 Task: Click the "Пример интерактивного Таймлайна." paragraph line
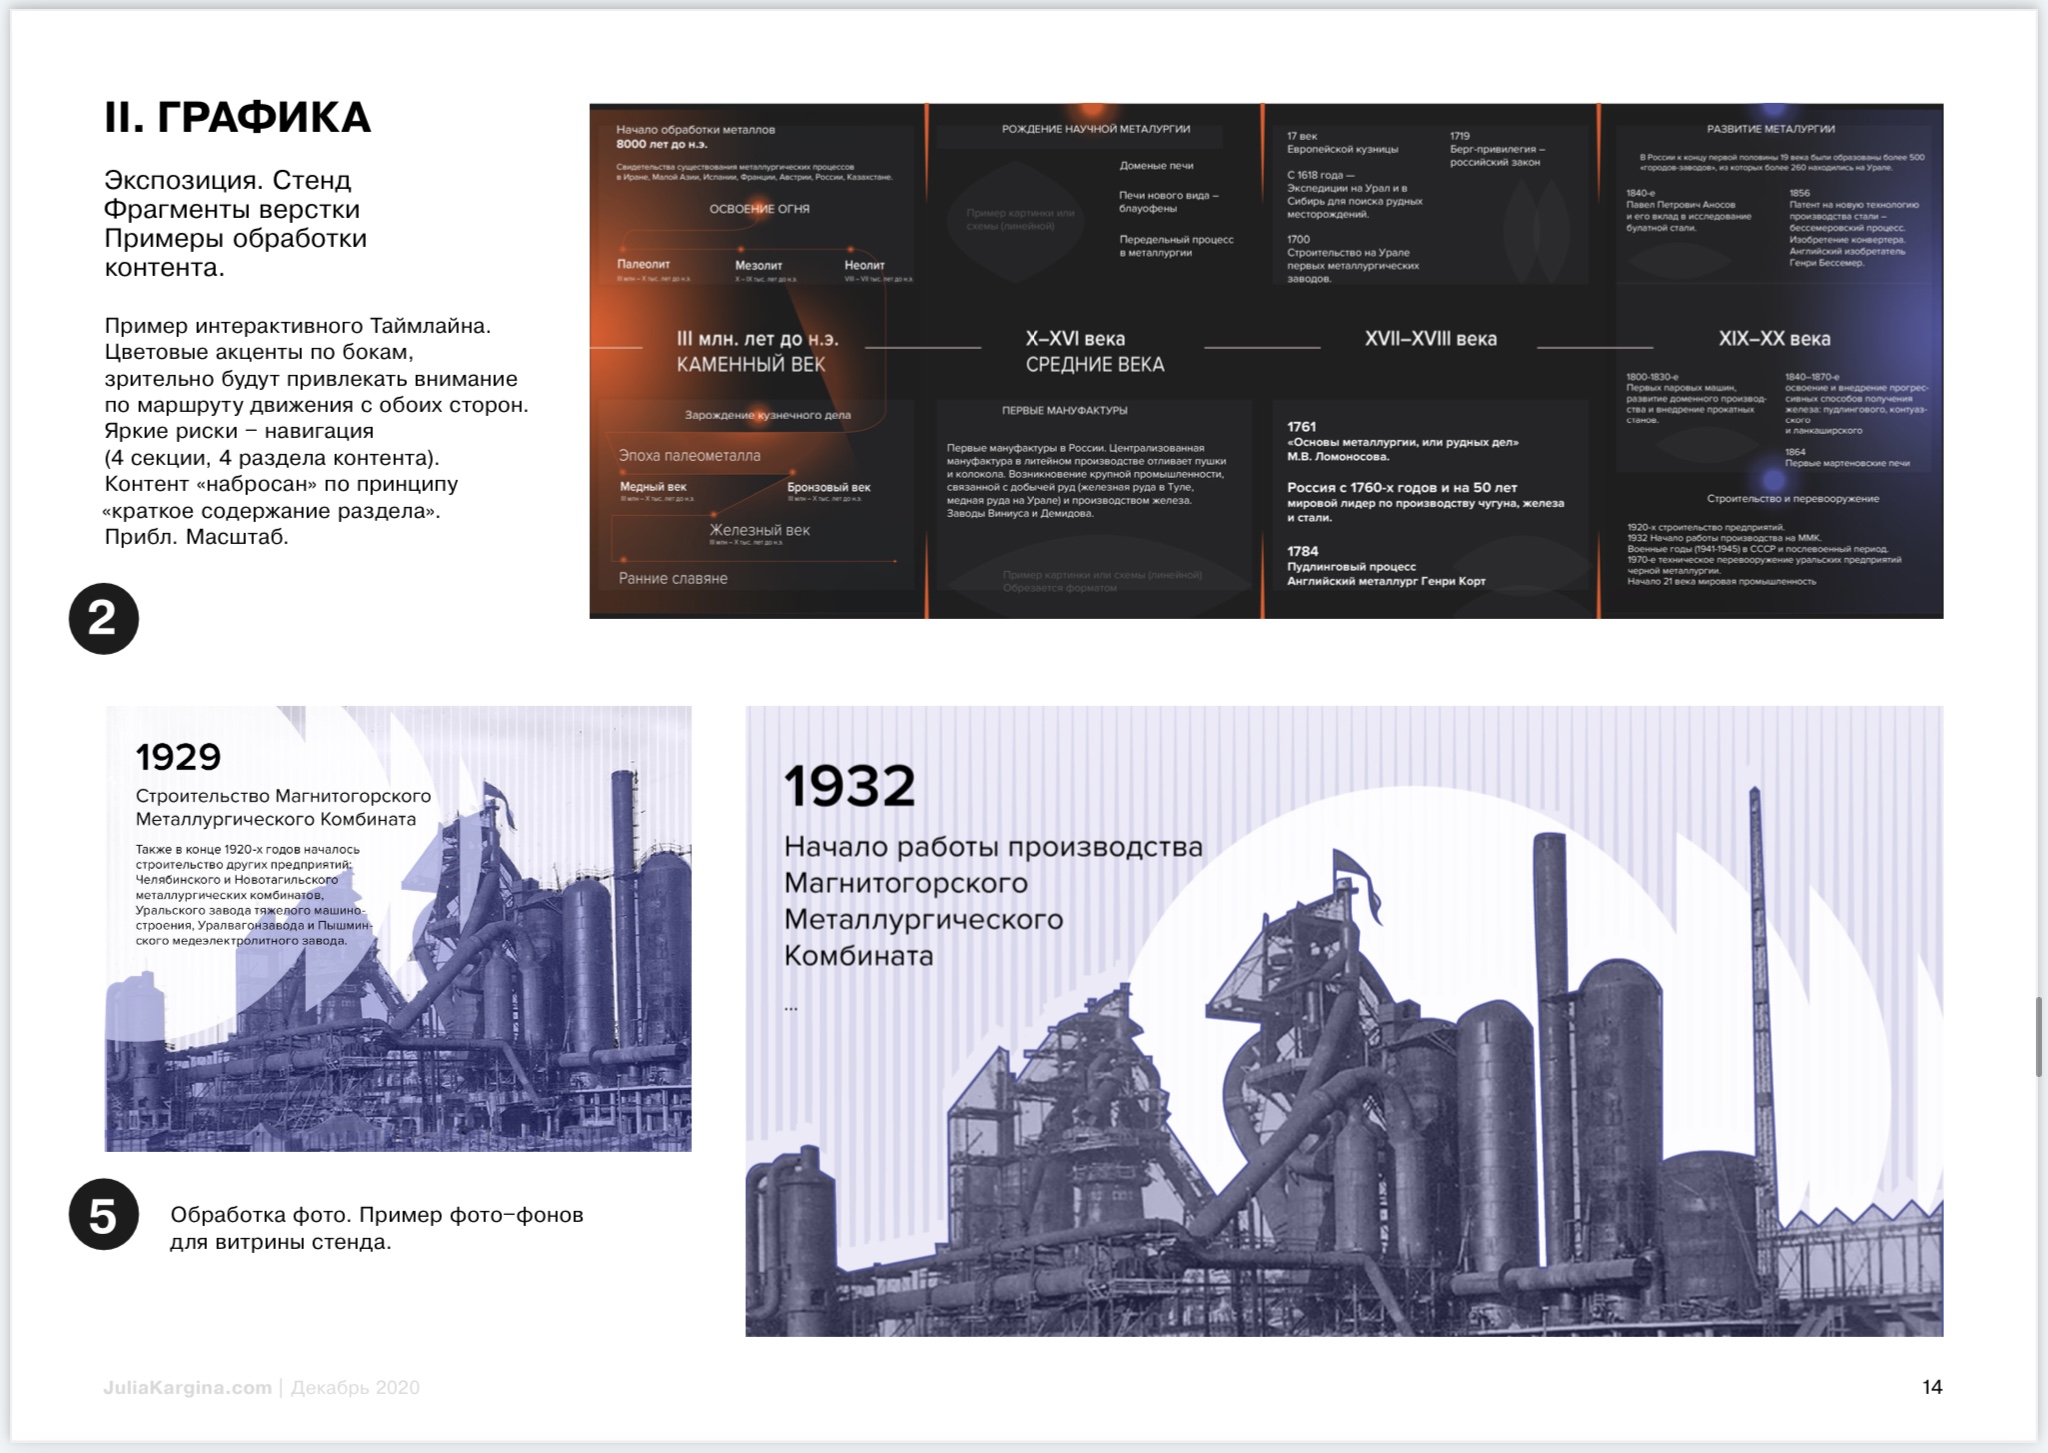click(x=298, y=326)
